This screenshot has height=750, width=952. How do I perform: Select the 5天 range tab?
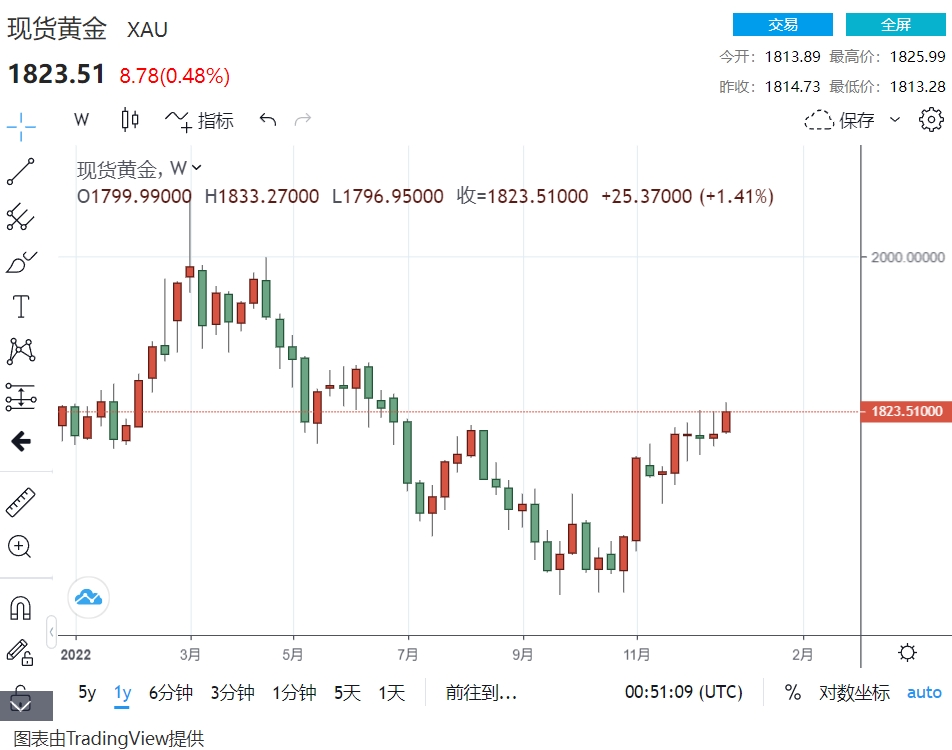coord(347,692)
